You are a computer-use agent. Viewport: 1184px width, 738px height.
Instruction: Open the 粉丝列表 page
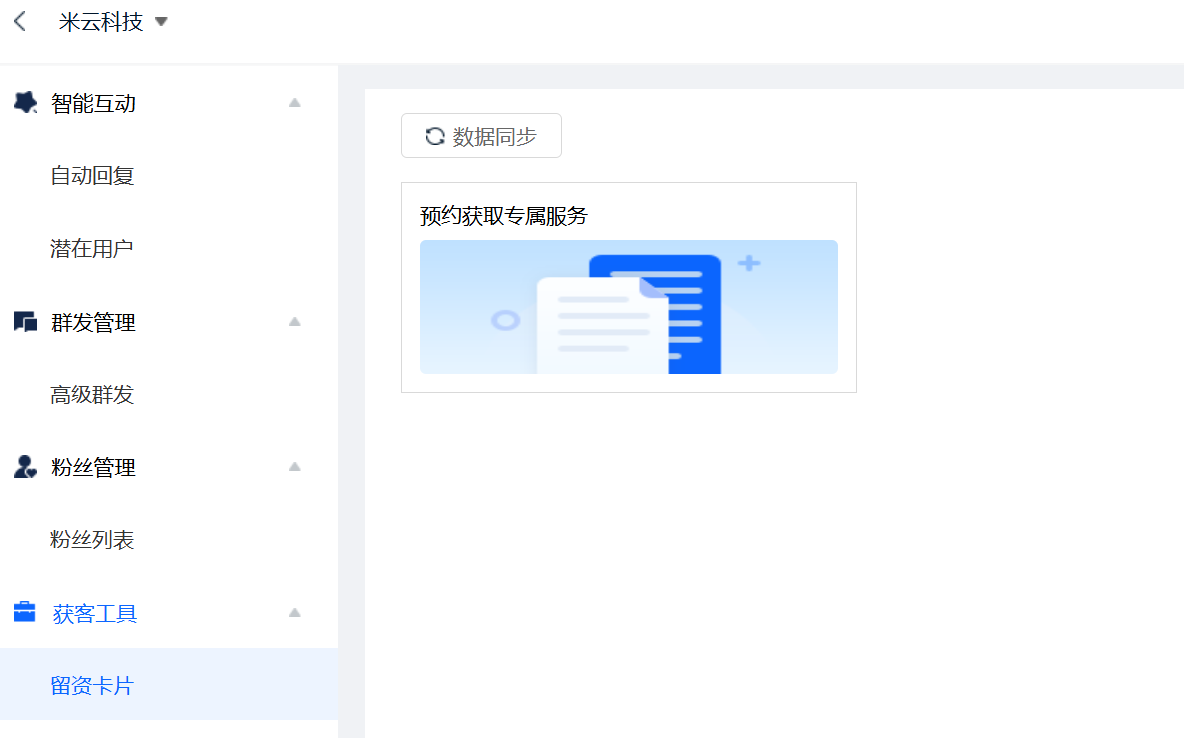point(92,540)
